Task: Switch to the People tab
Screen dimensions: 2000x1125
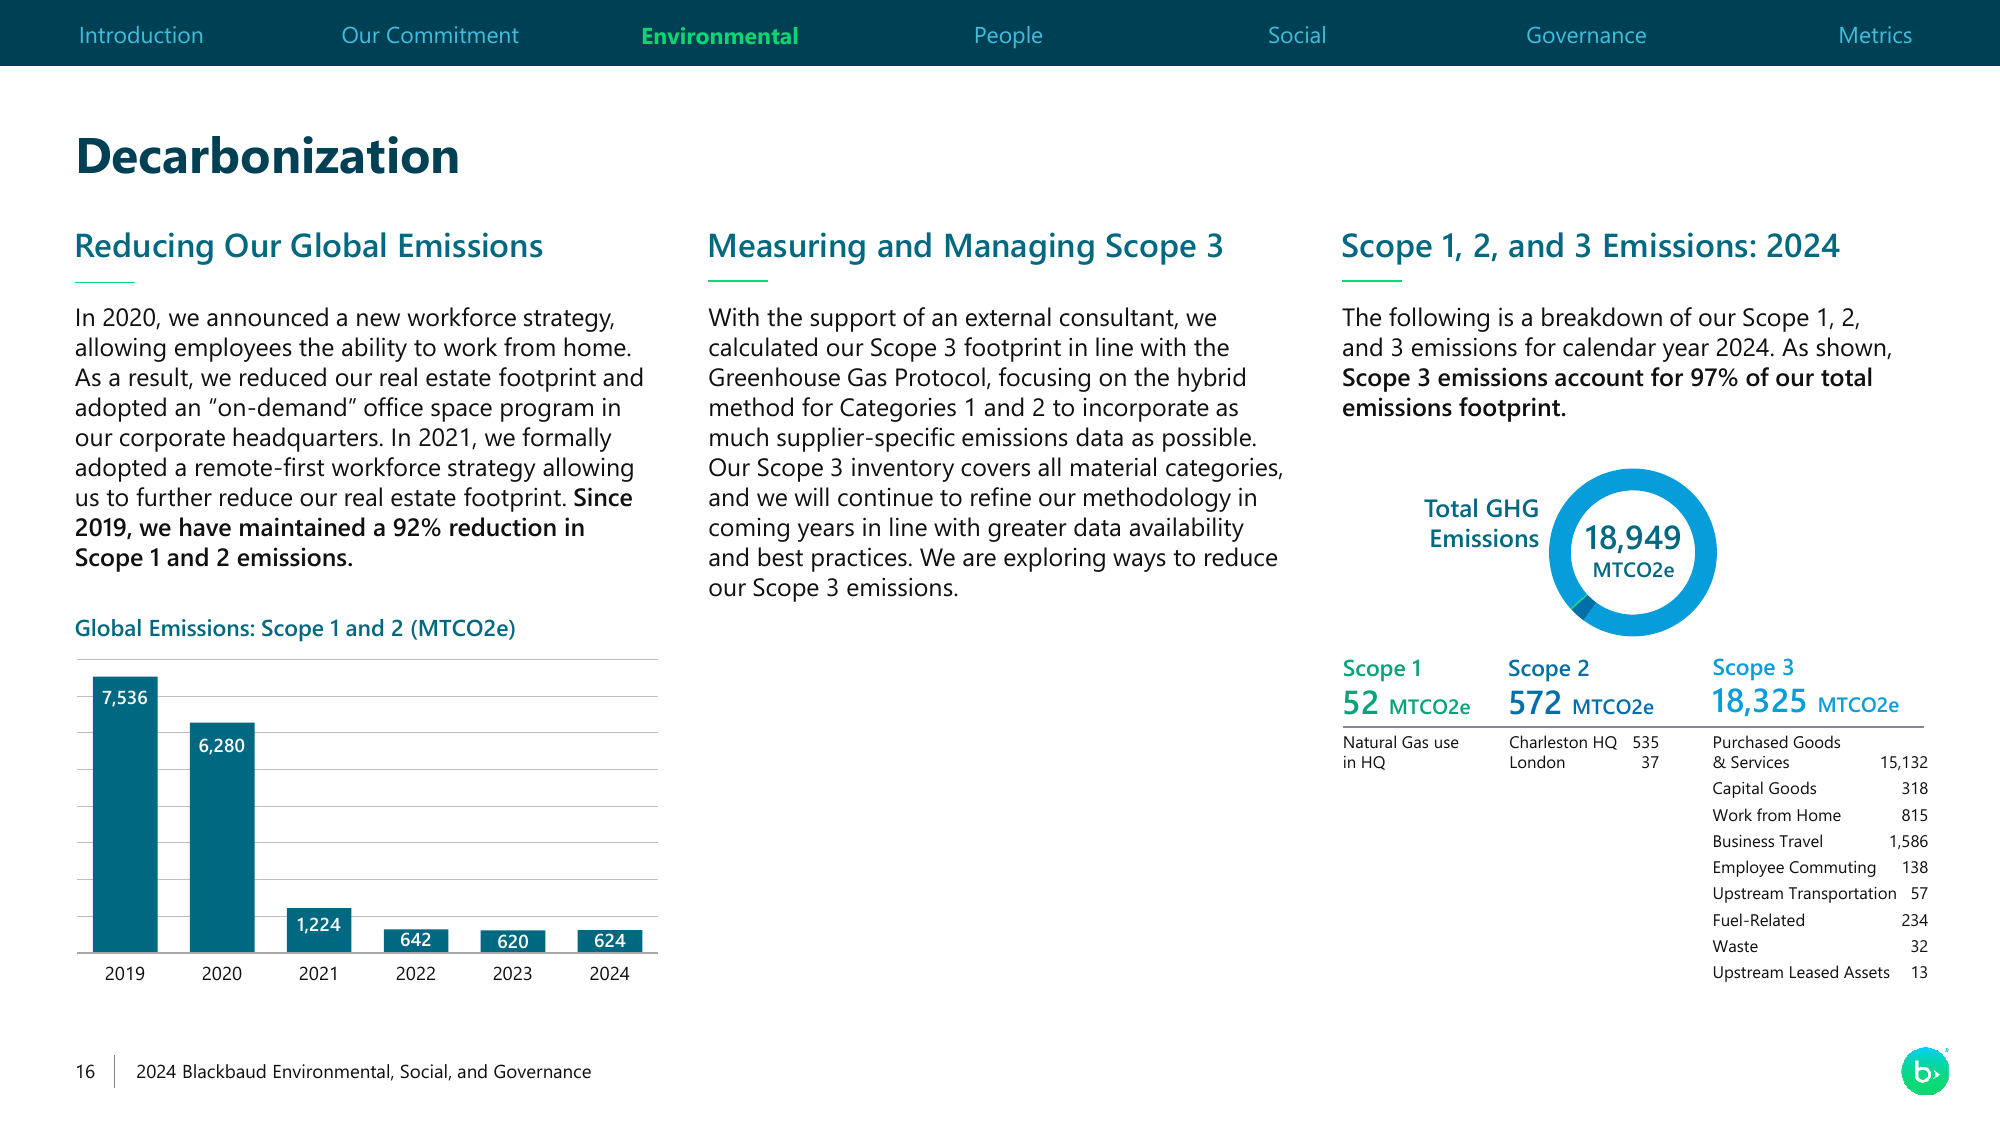Action: (1008, 36)
